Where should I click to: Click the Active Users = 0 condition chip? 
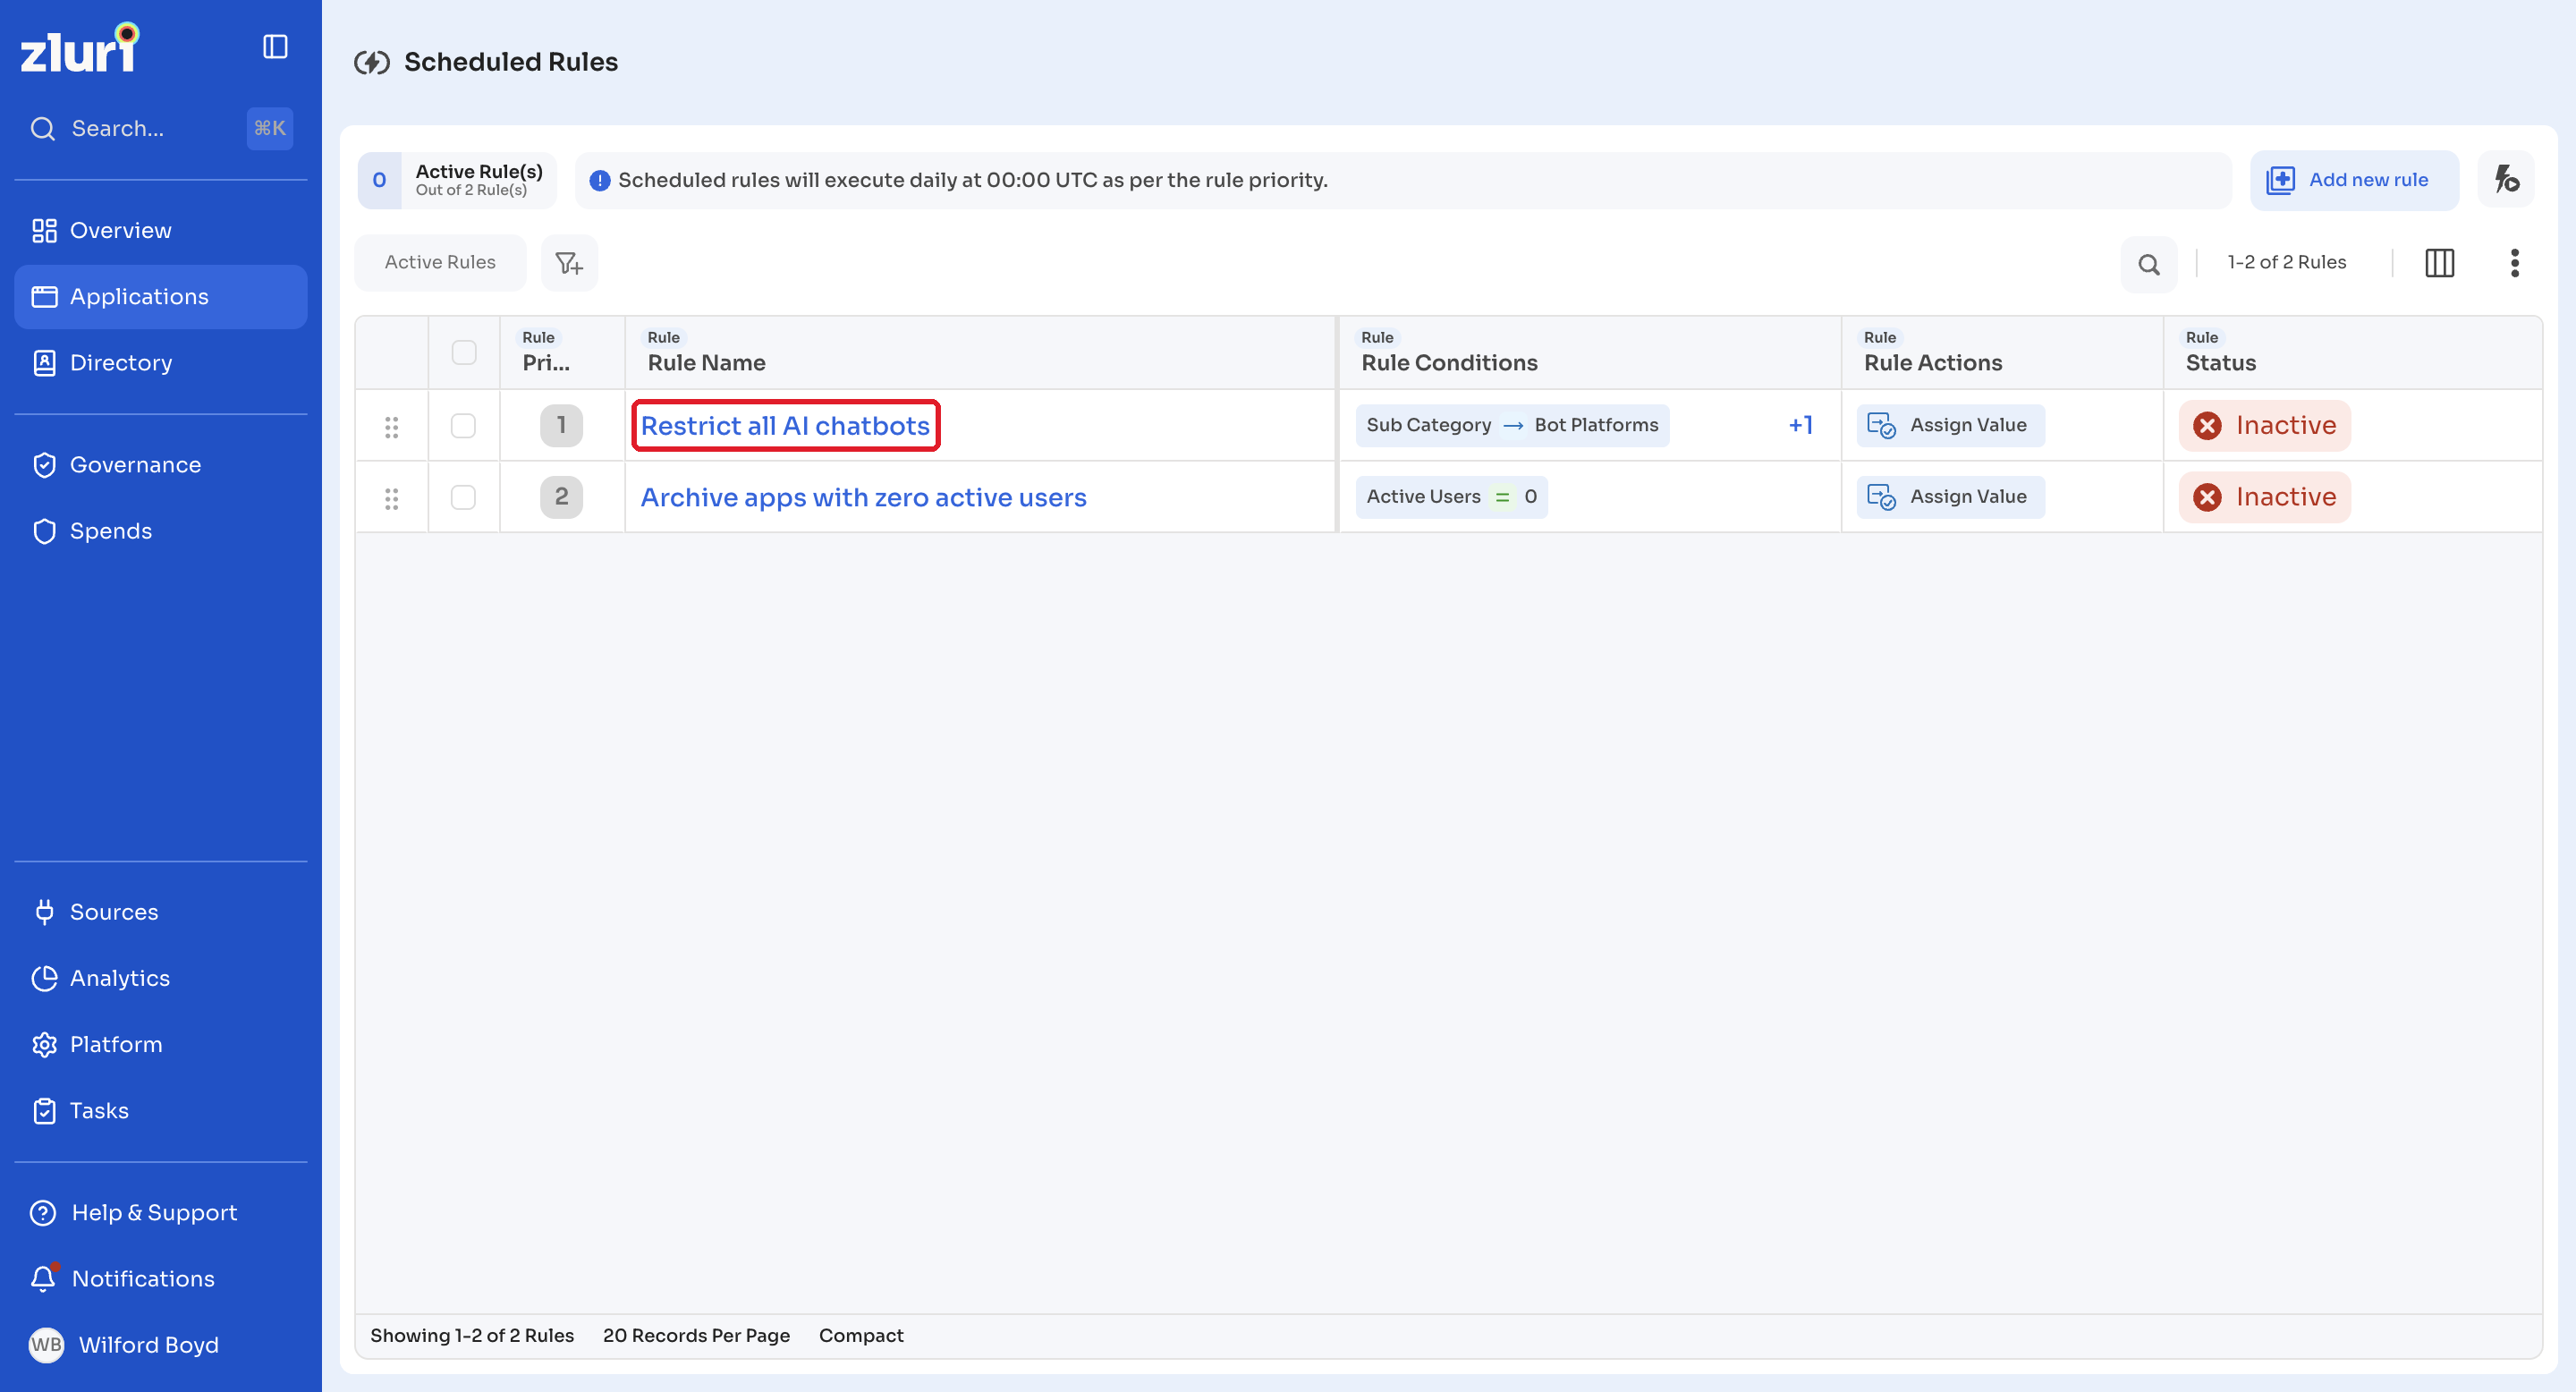click(x=1450, y=497)
